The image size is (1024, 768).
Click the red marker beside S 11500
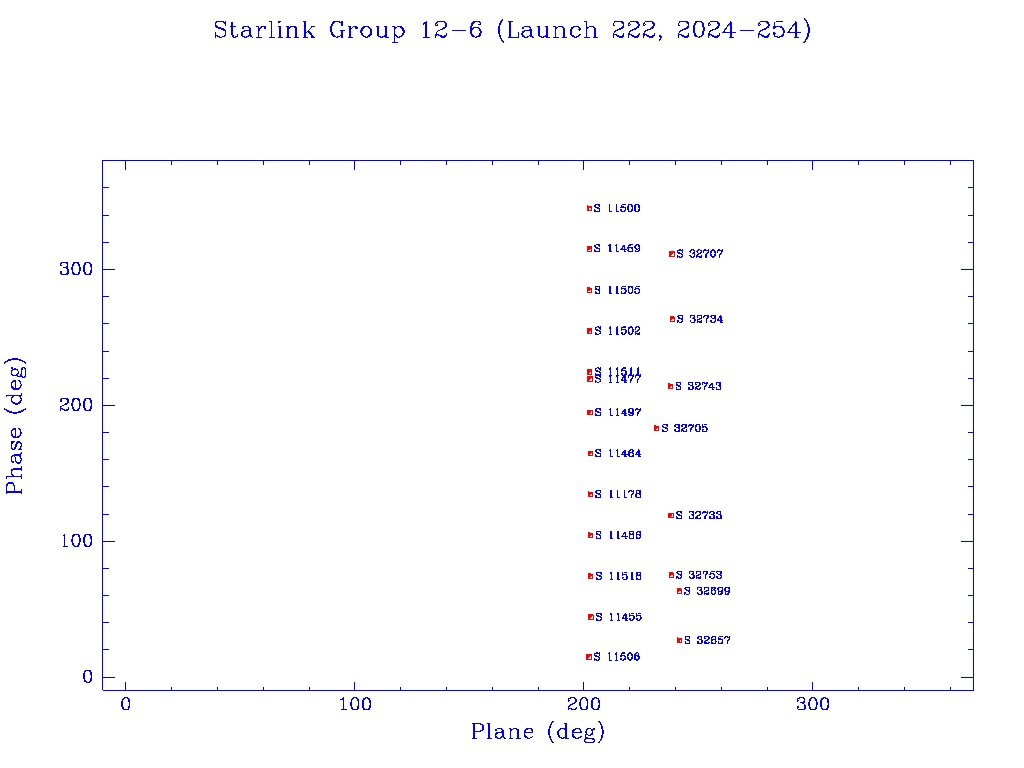click(x=589, y=208)
